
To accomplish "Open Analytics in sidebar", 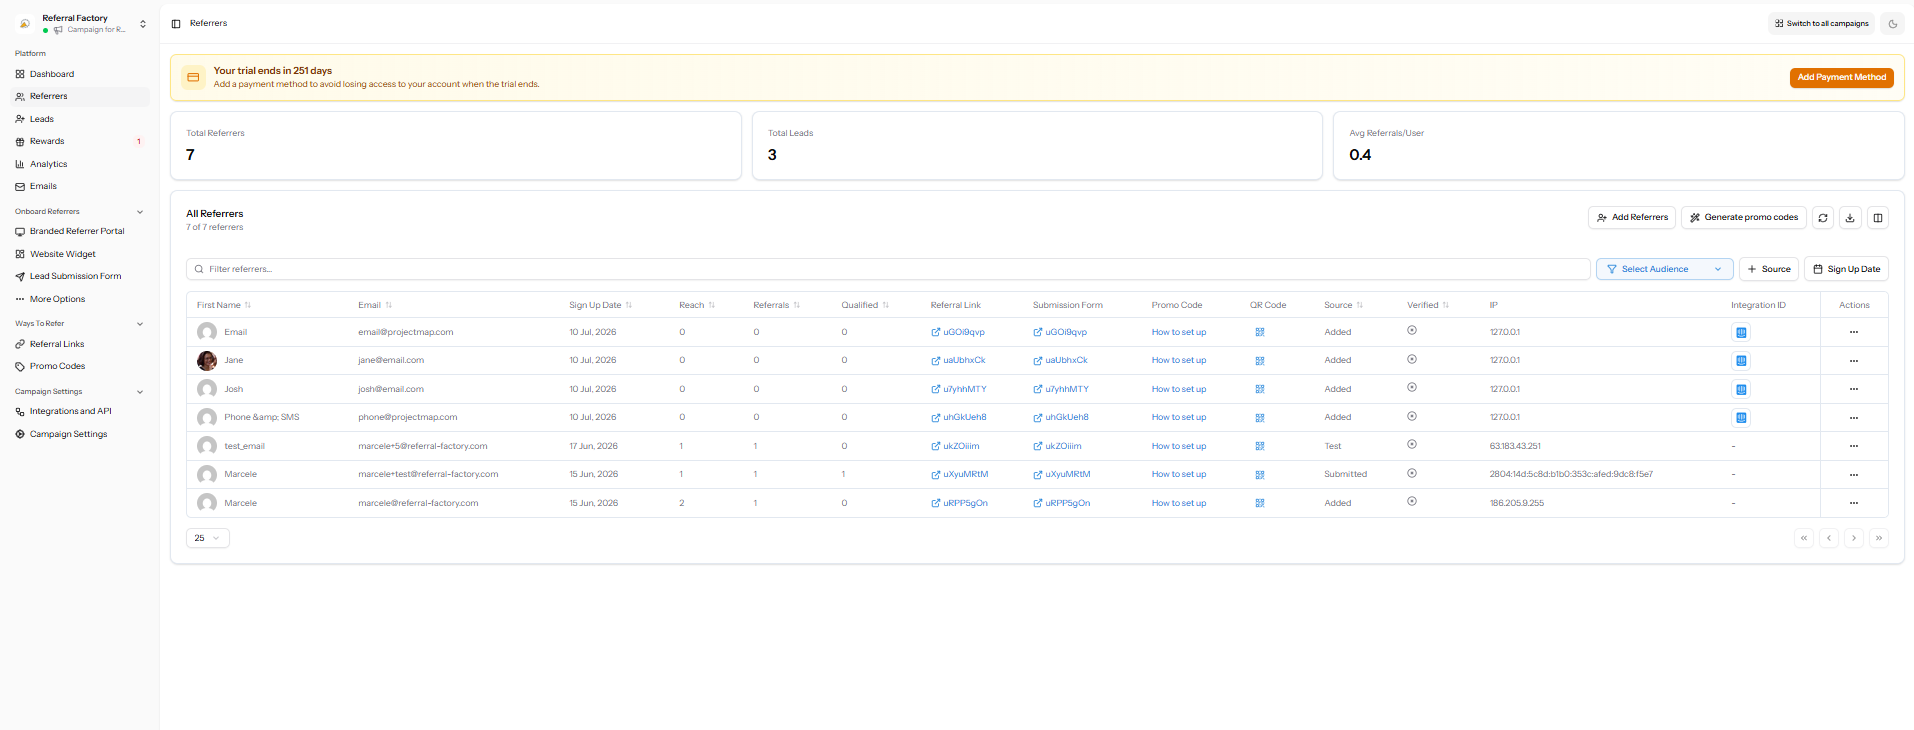I will 80,164.
